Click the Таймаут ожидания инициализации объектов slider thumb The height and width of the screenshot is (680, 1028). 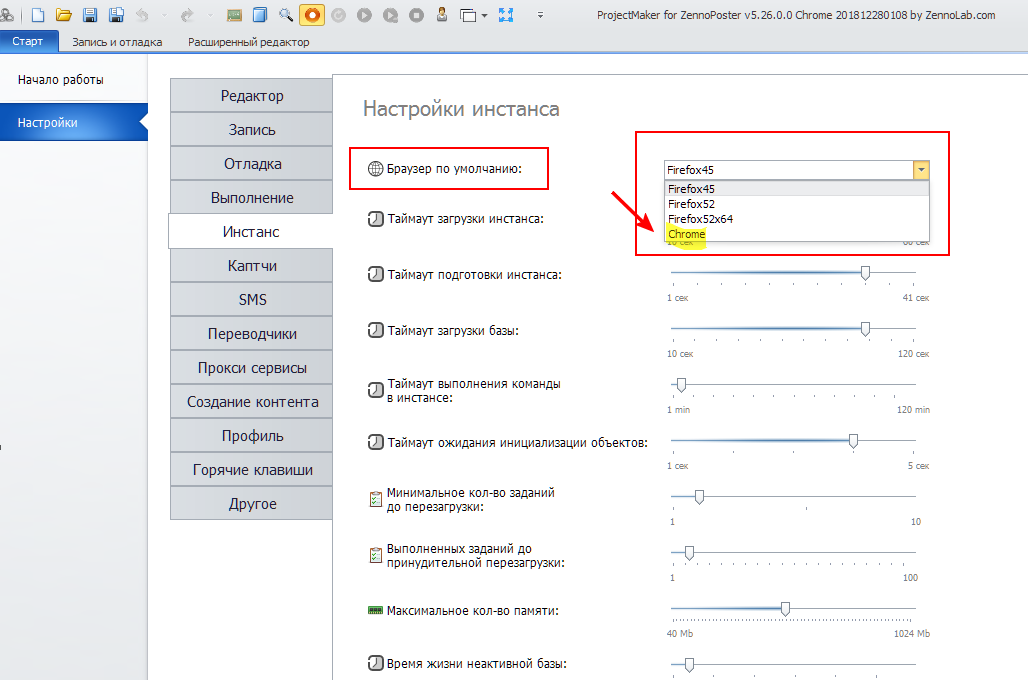coord(853,441)
